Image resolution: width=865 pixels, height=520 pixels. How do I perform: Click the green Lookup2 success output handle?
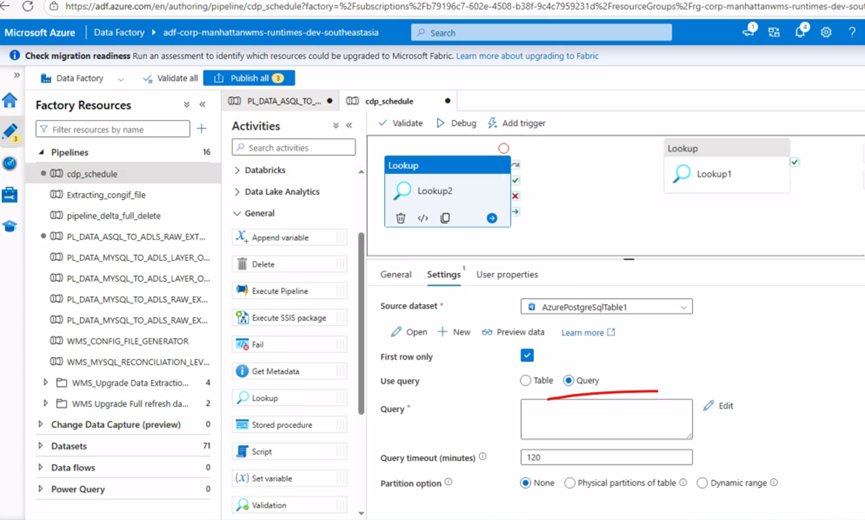pyautogui.click(x=515, y=180)
